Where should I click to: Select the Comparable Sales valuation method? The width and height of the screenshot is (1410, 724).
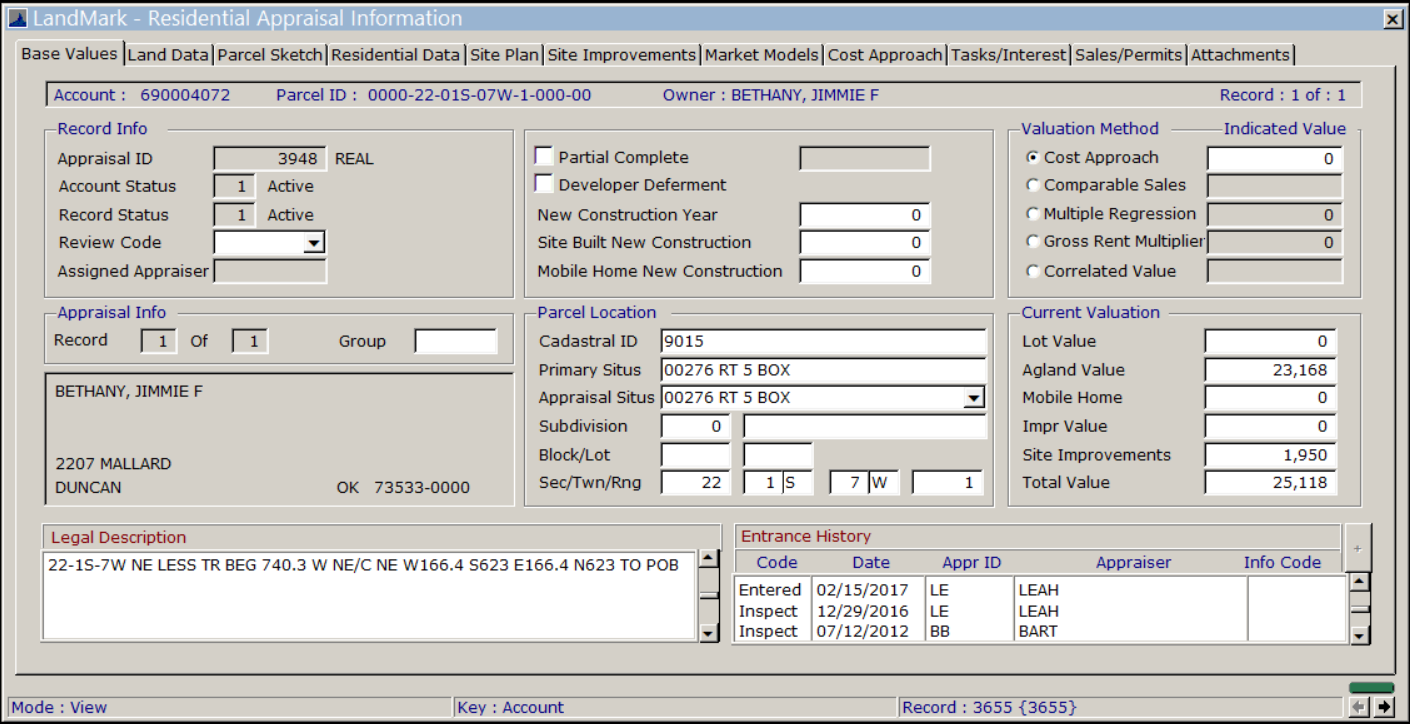click(1032, 185)
